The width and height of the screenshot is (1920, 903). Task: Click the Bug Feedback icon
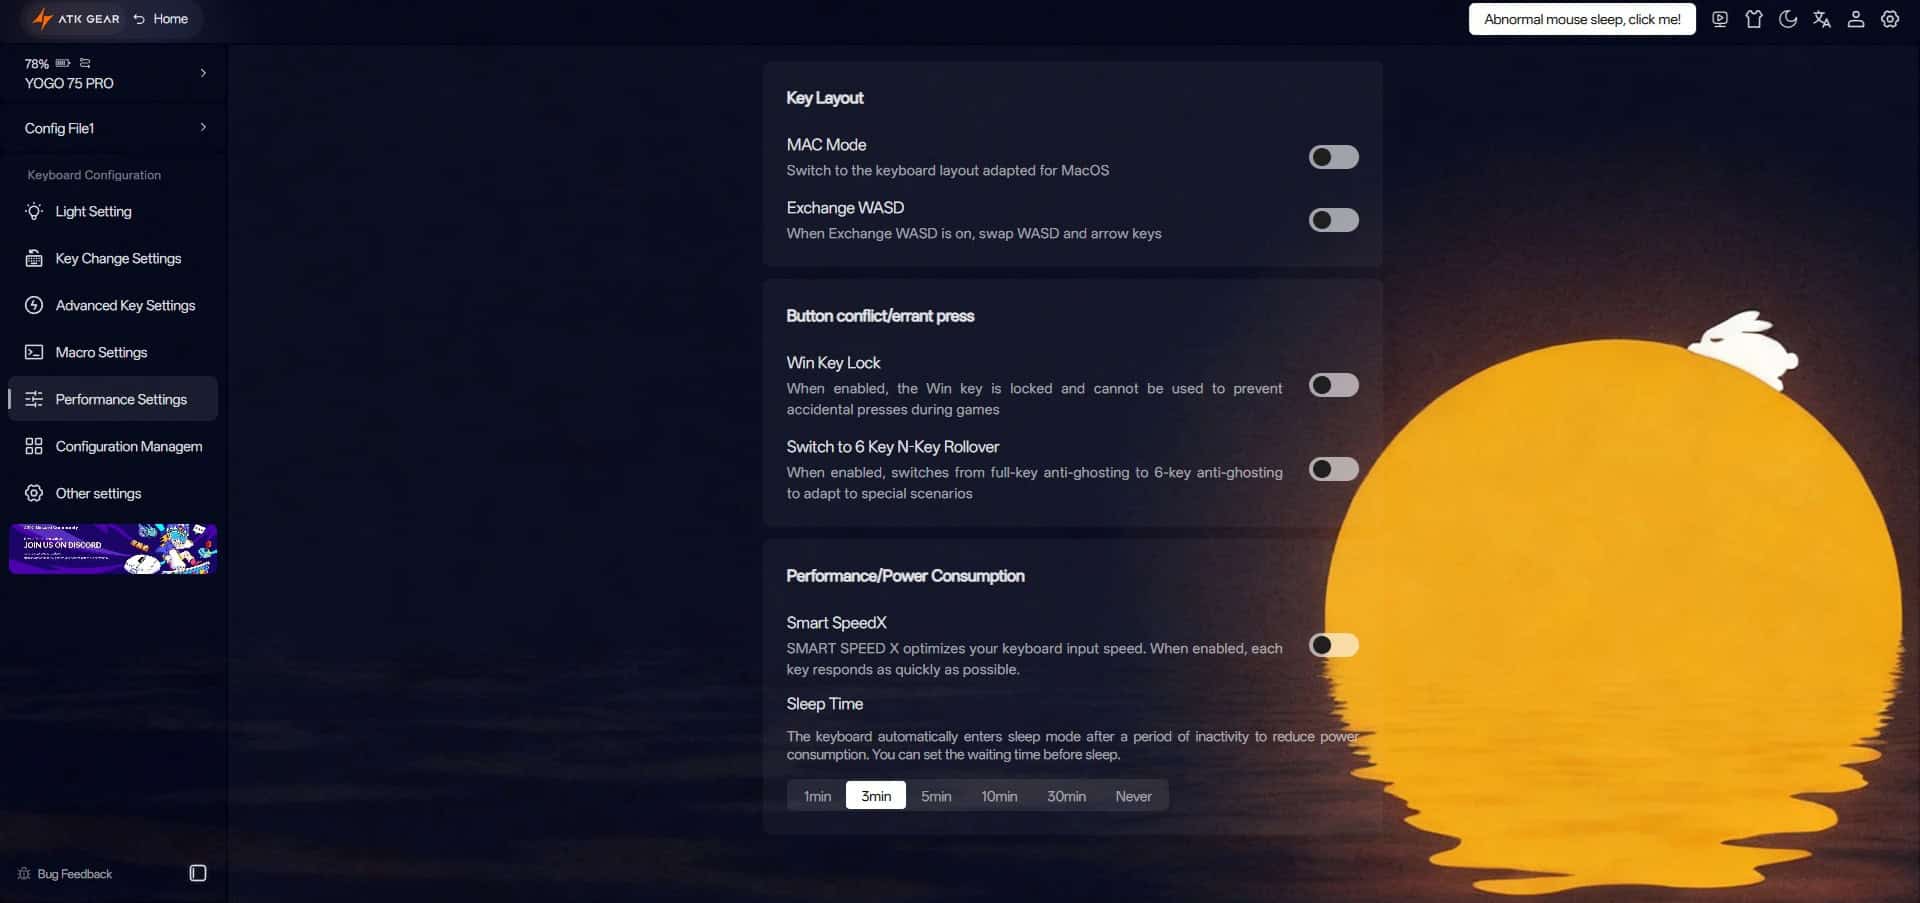point(24,874)
